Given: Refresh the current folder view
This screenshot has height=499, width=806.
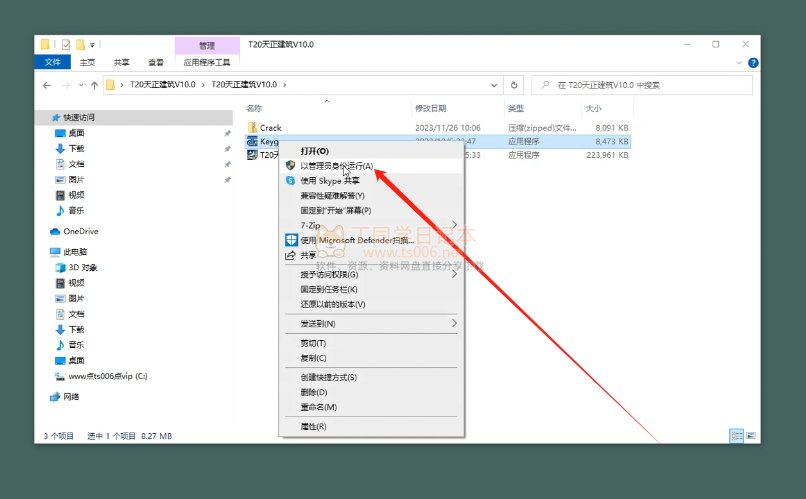Looking at the screenshot, I should click(514, 85).
